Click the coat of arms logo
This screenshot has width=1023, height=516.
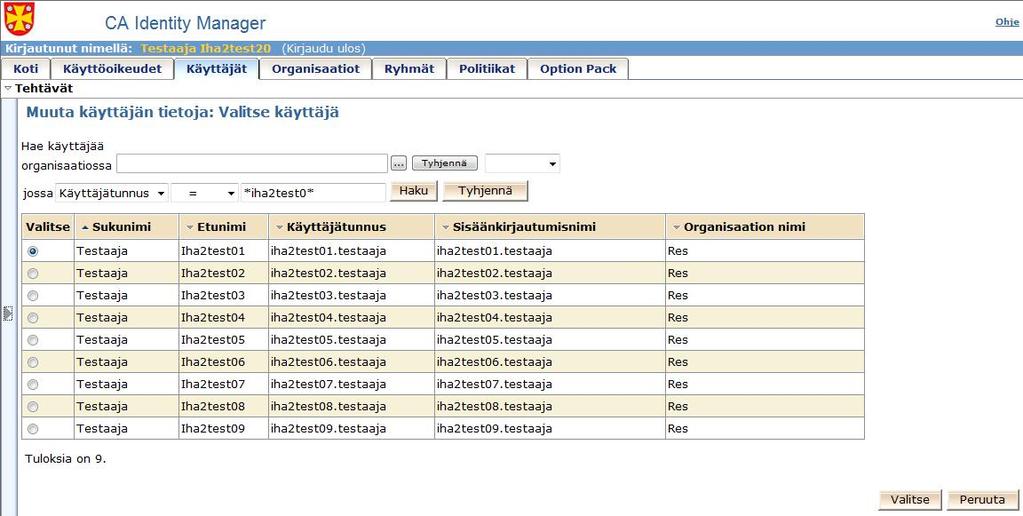(x=20, y=19)
